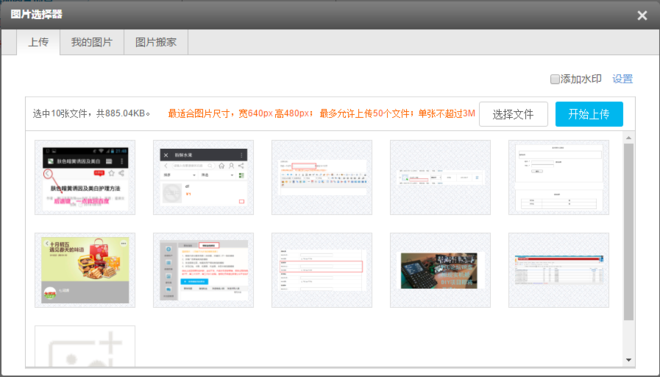Click the add-image placeholder tile
The image size is (660, 377).
click(85, 346)
